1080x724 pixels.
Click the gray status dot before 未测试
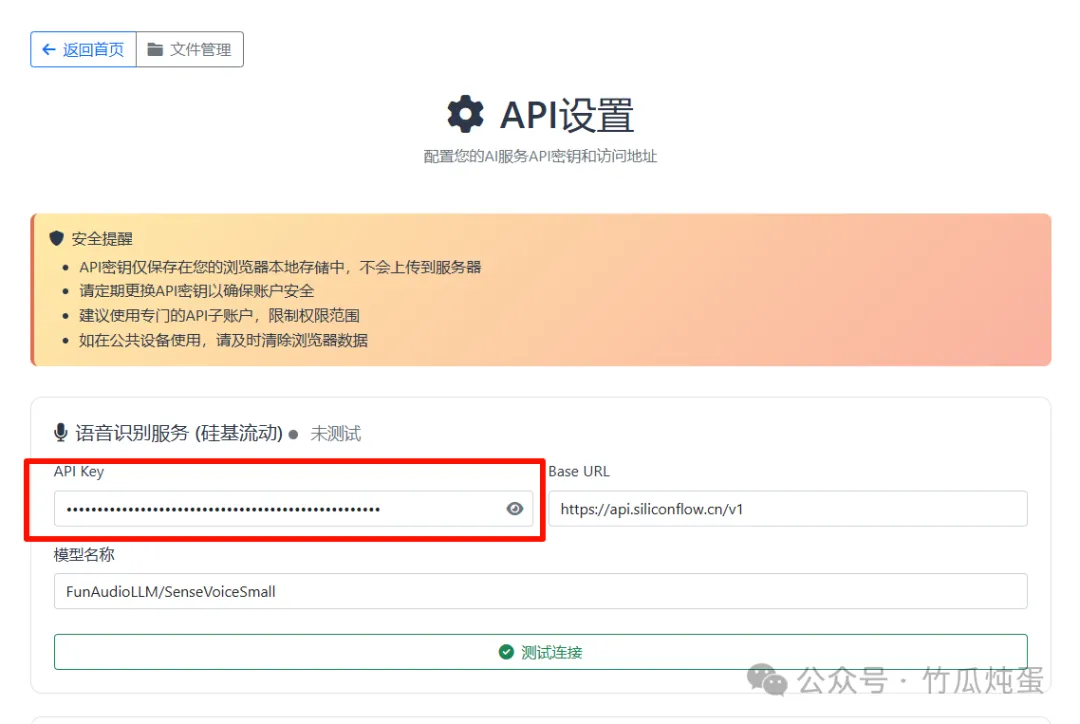pos(293,435)
